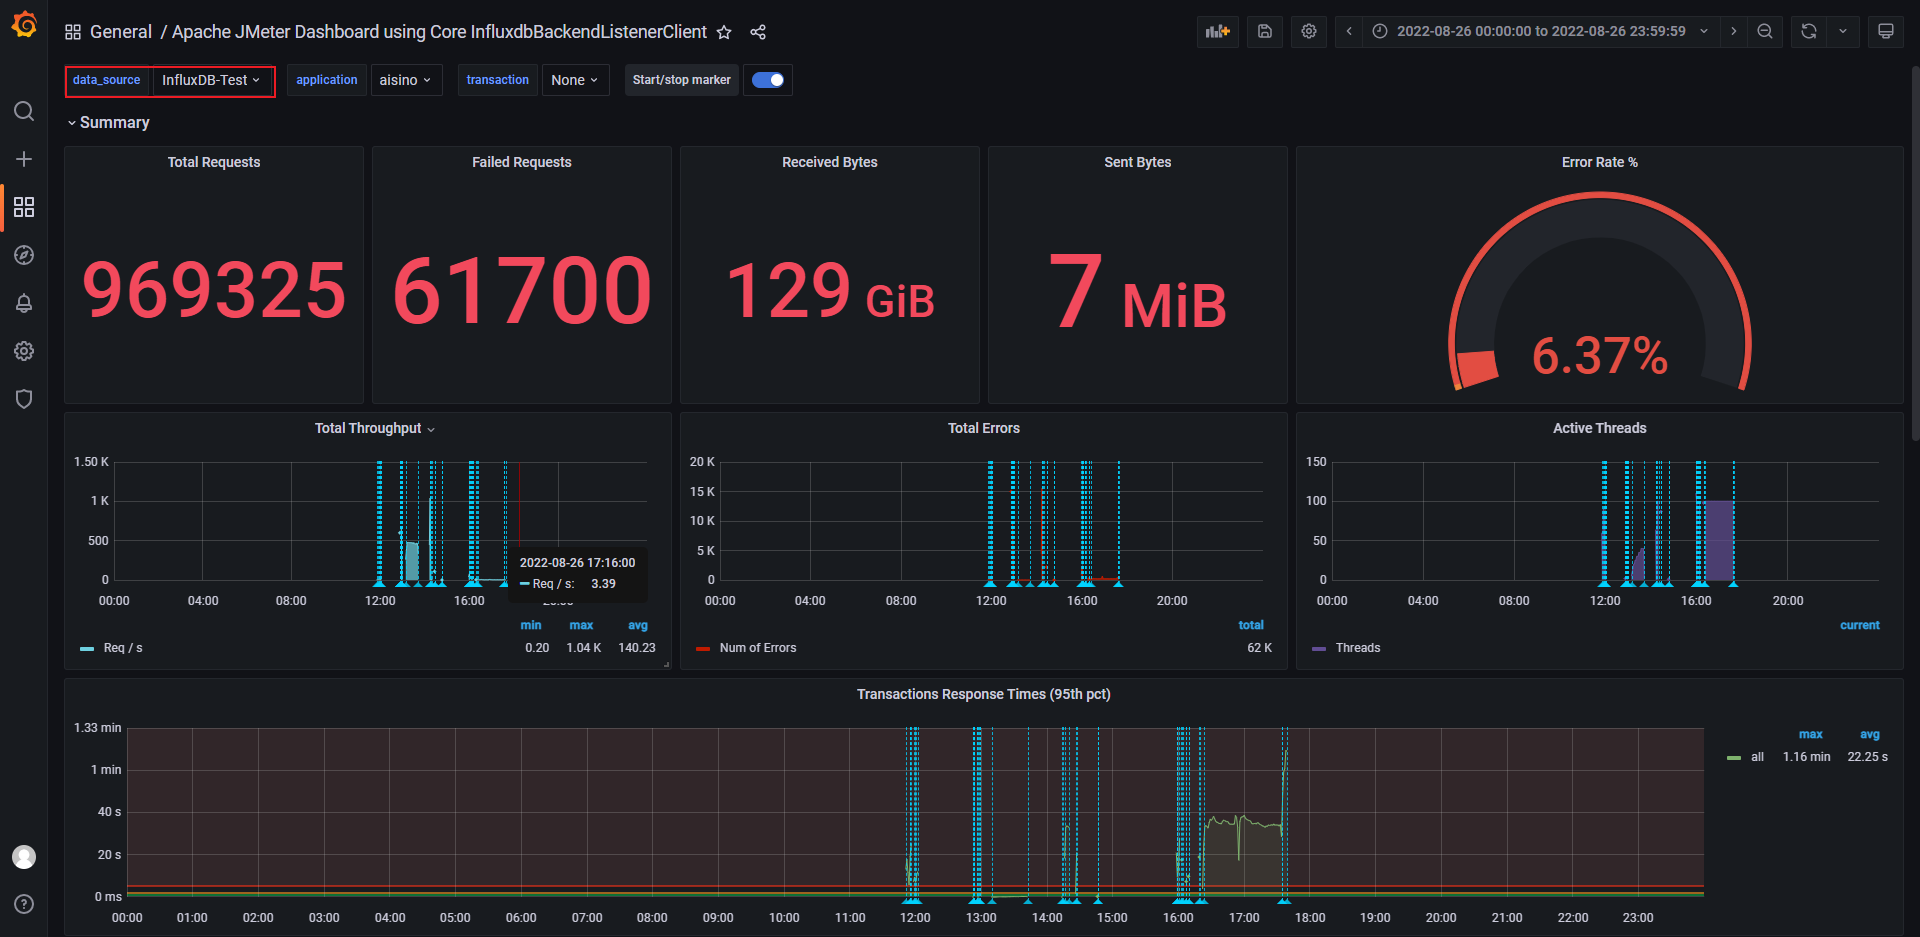Click the dashboard grid icon beside General
The image size is (1920, 937).
73,32
